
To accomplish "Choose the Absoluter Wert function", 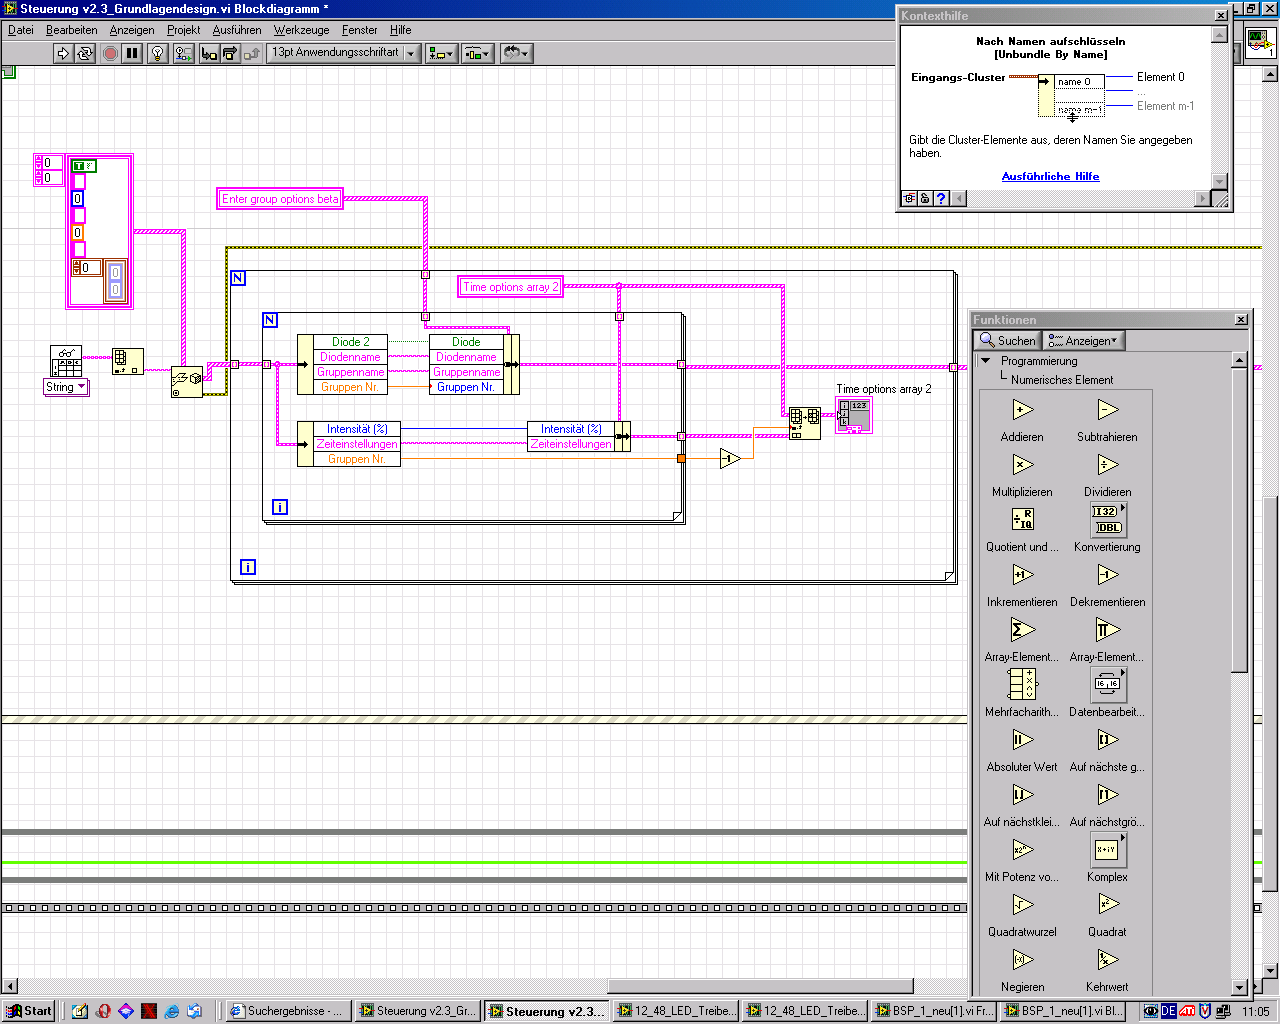I will pos(1022,740).
